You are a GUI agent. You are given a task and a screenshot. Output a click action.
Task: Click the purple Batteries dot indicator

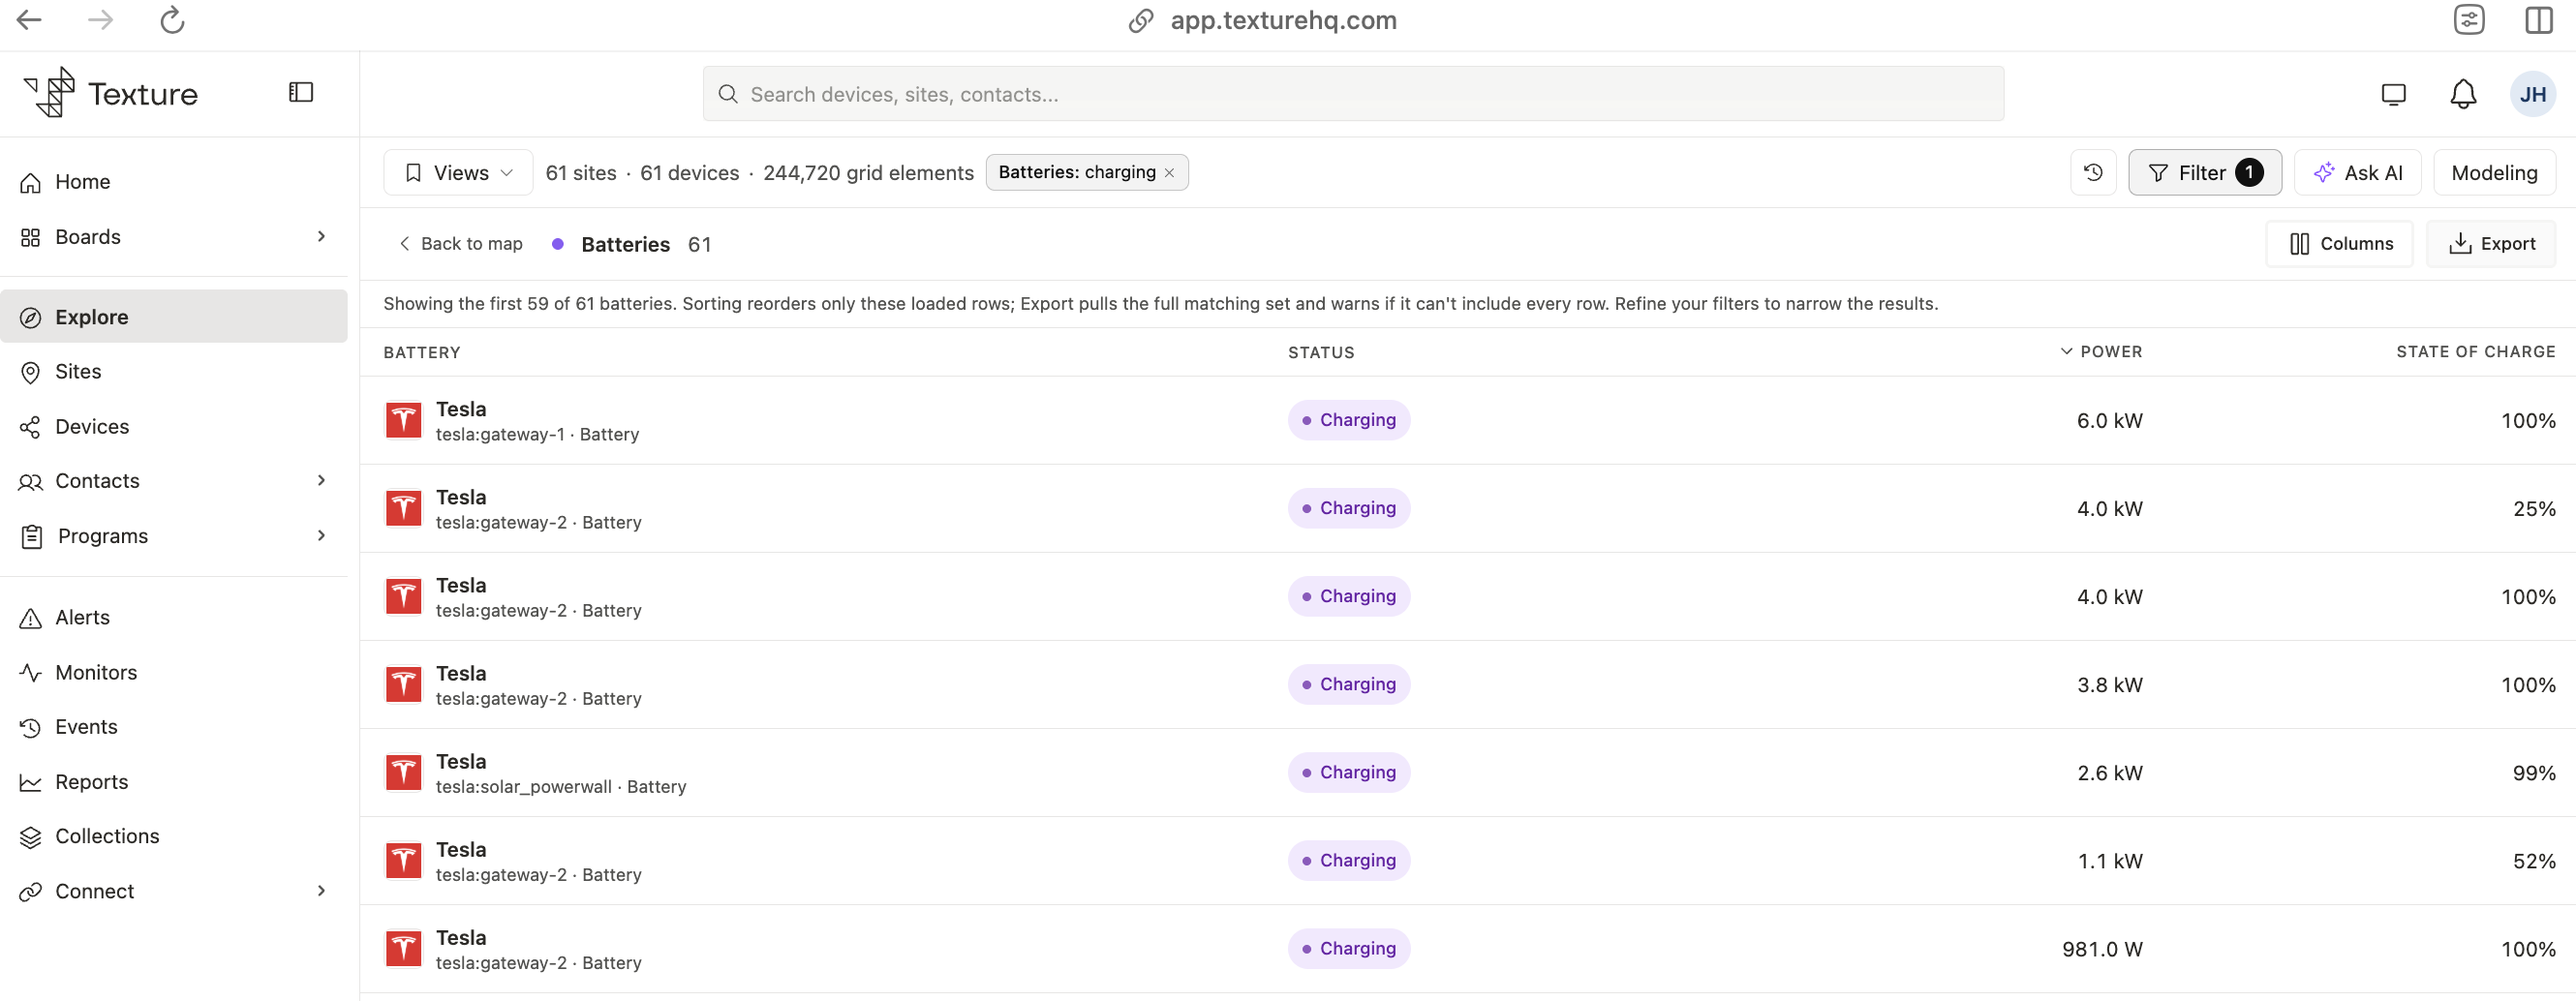tap(558, 244)
